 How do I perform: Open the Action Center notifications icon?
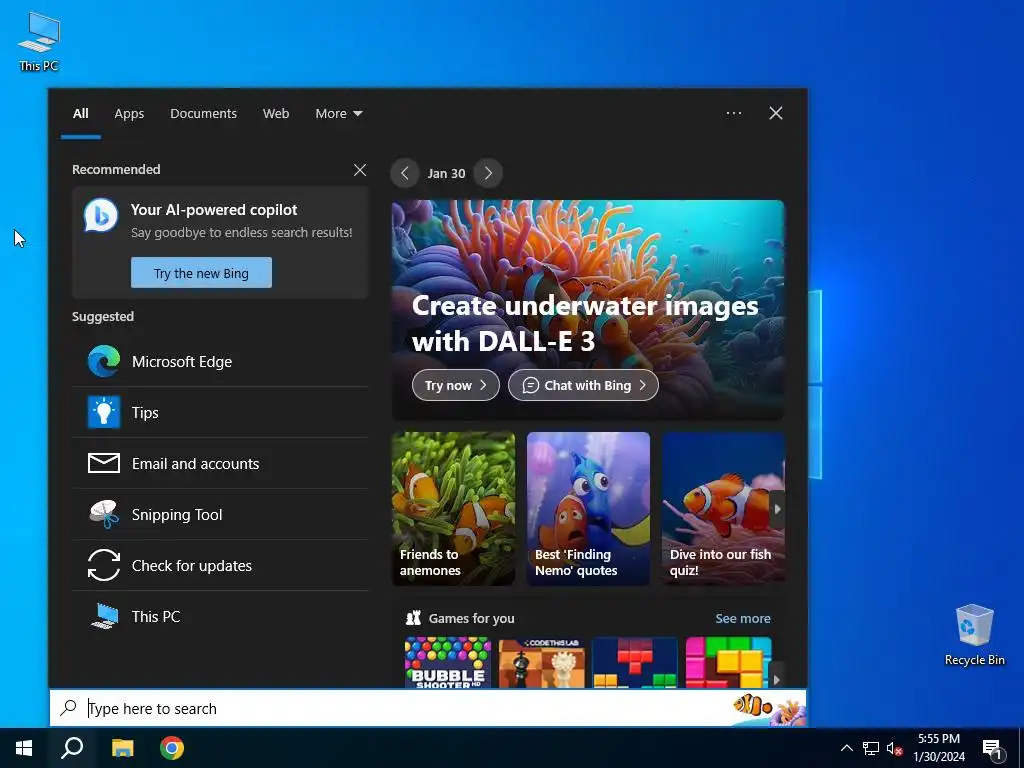click(992, 748)
